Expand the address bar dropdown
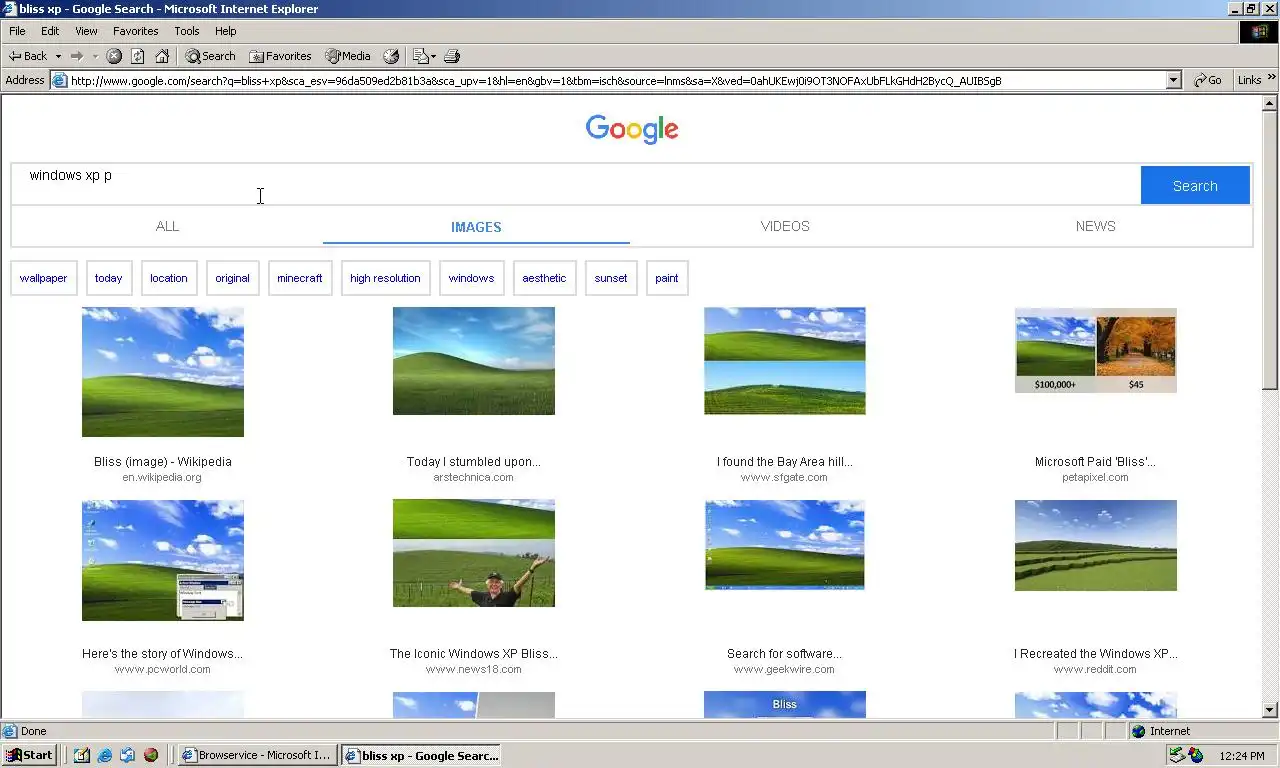The height and width of the screenshot is (768, 1280). 1174,81
